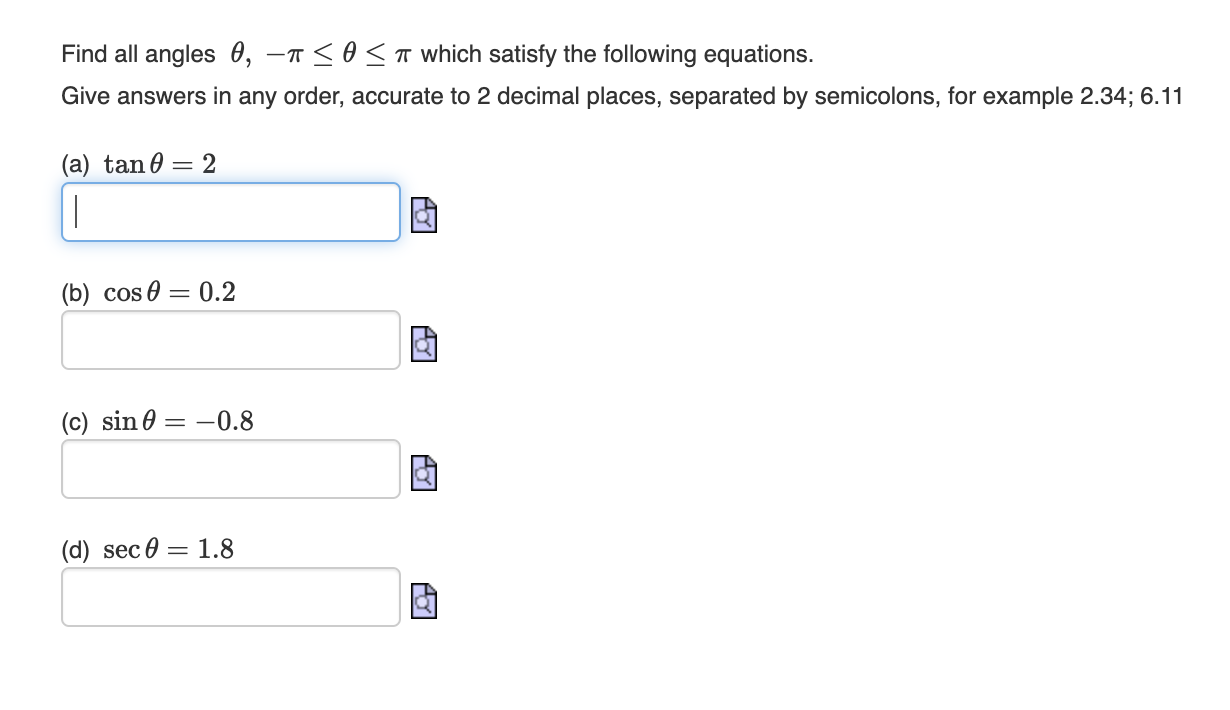Select the answer field for sin θ = -0.8
The image size is (1230, 710).
click(x=230, y=468)
